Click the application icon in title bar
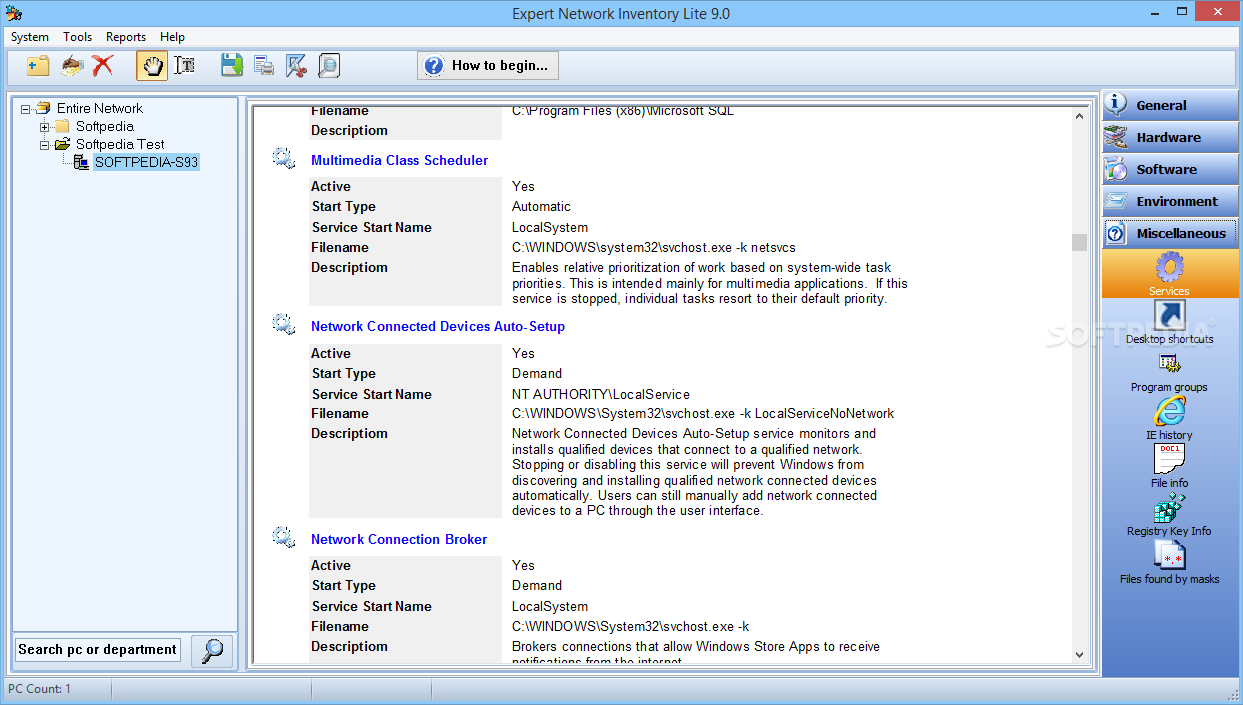 13,13
